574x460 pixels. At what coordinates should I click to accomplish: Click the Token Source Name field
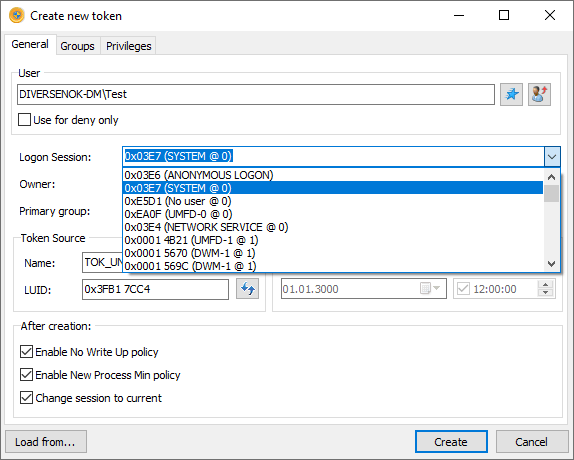pos(102,262)
